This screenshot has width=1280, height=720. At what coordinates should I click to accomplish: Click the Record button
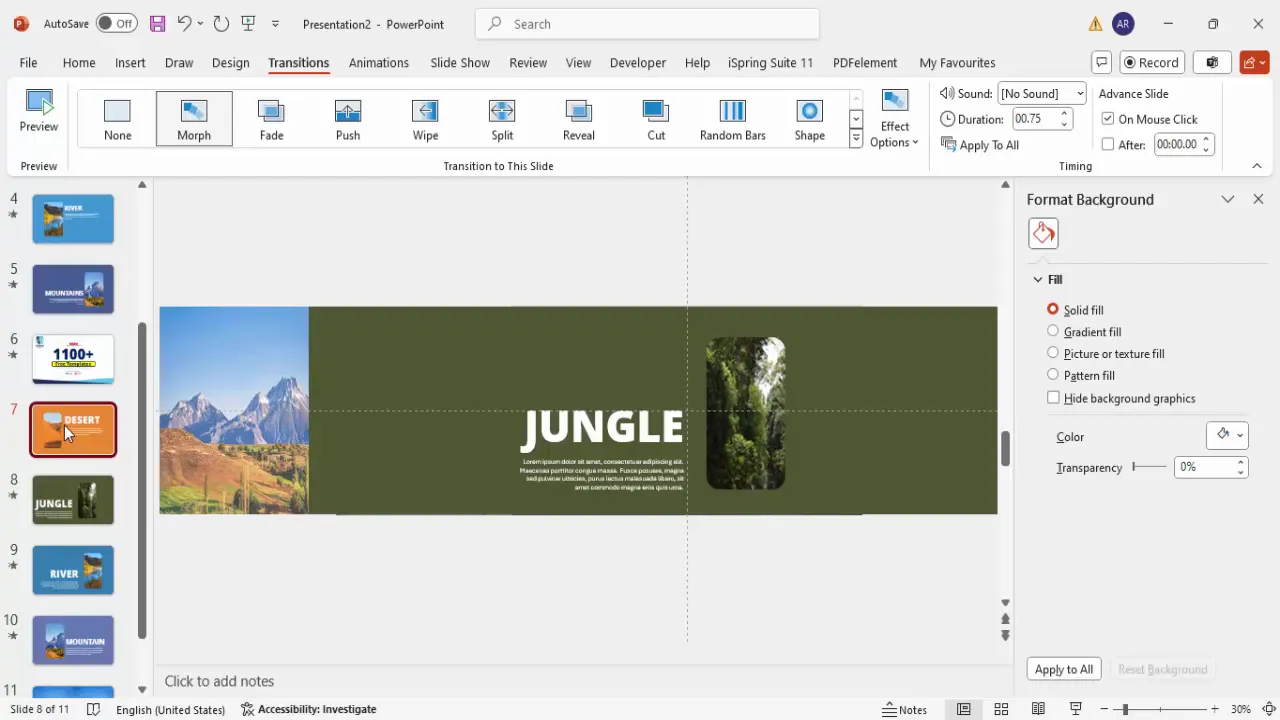point(1151,62)
